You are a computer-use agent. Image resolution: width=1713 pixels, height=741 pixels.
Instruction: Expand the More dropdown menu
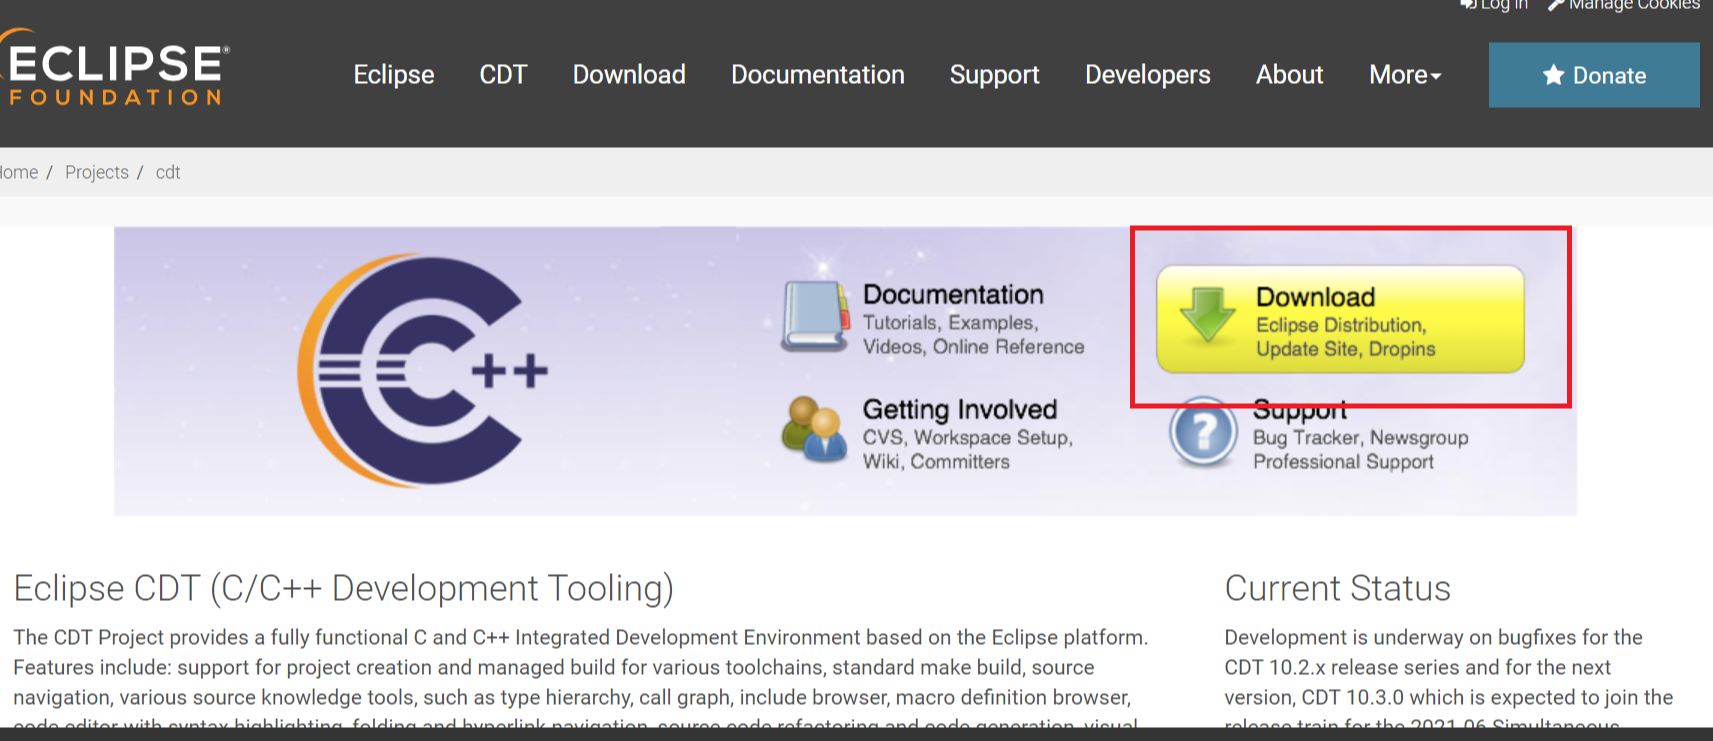1405,75
